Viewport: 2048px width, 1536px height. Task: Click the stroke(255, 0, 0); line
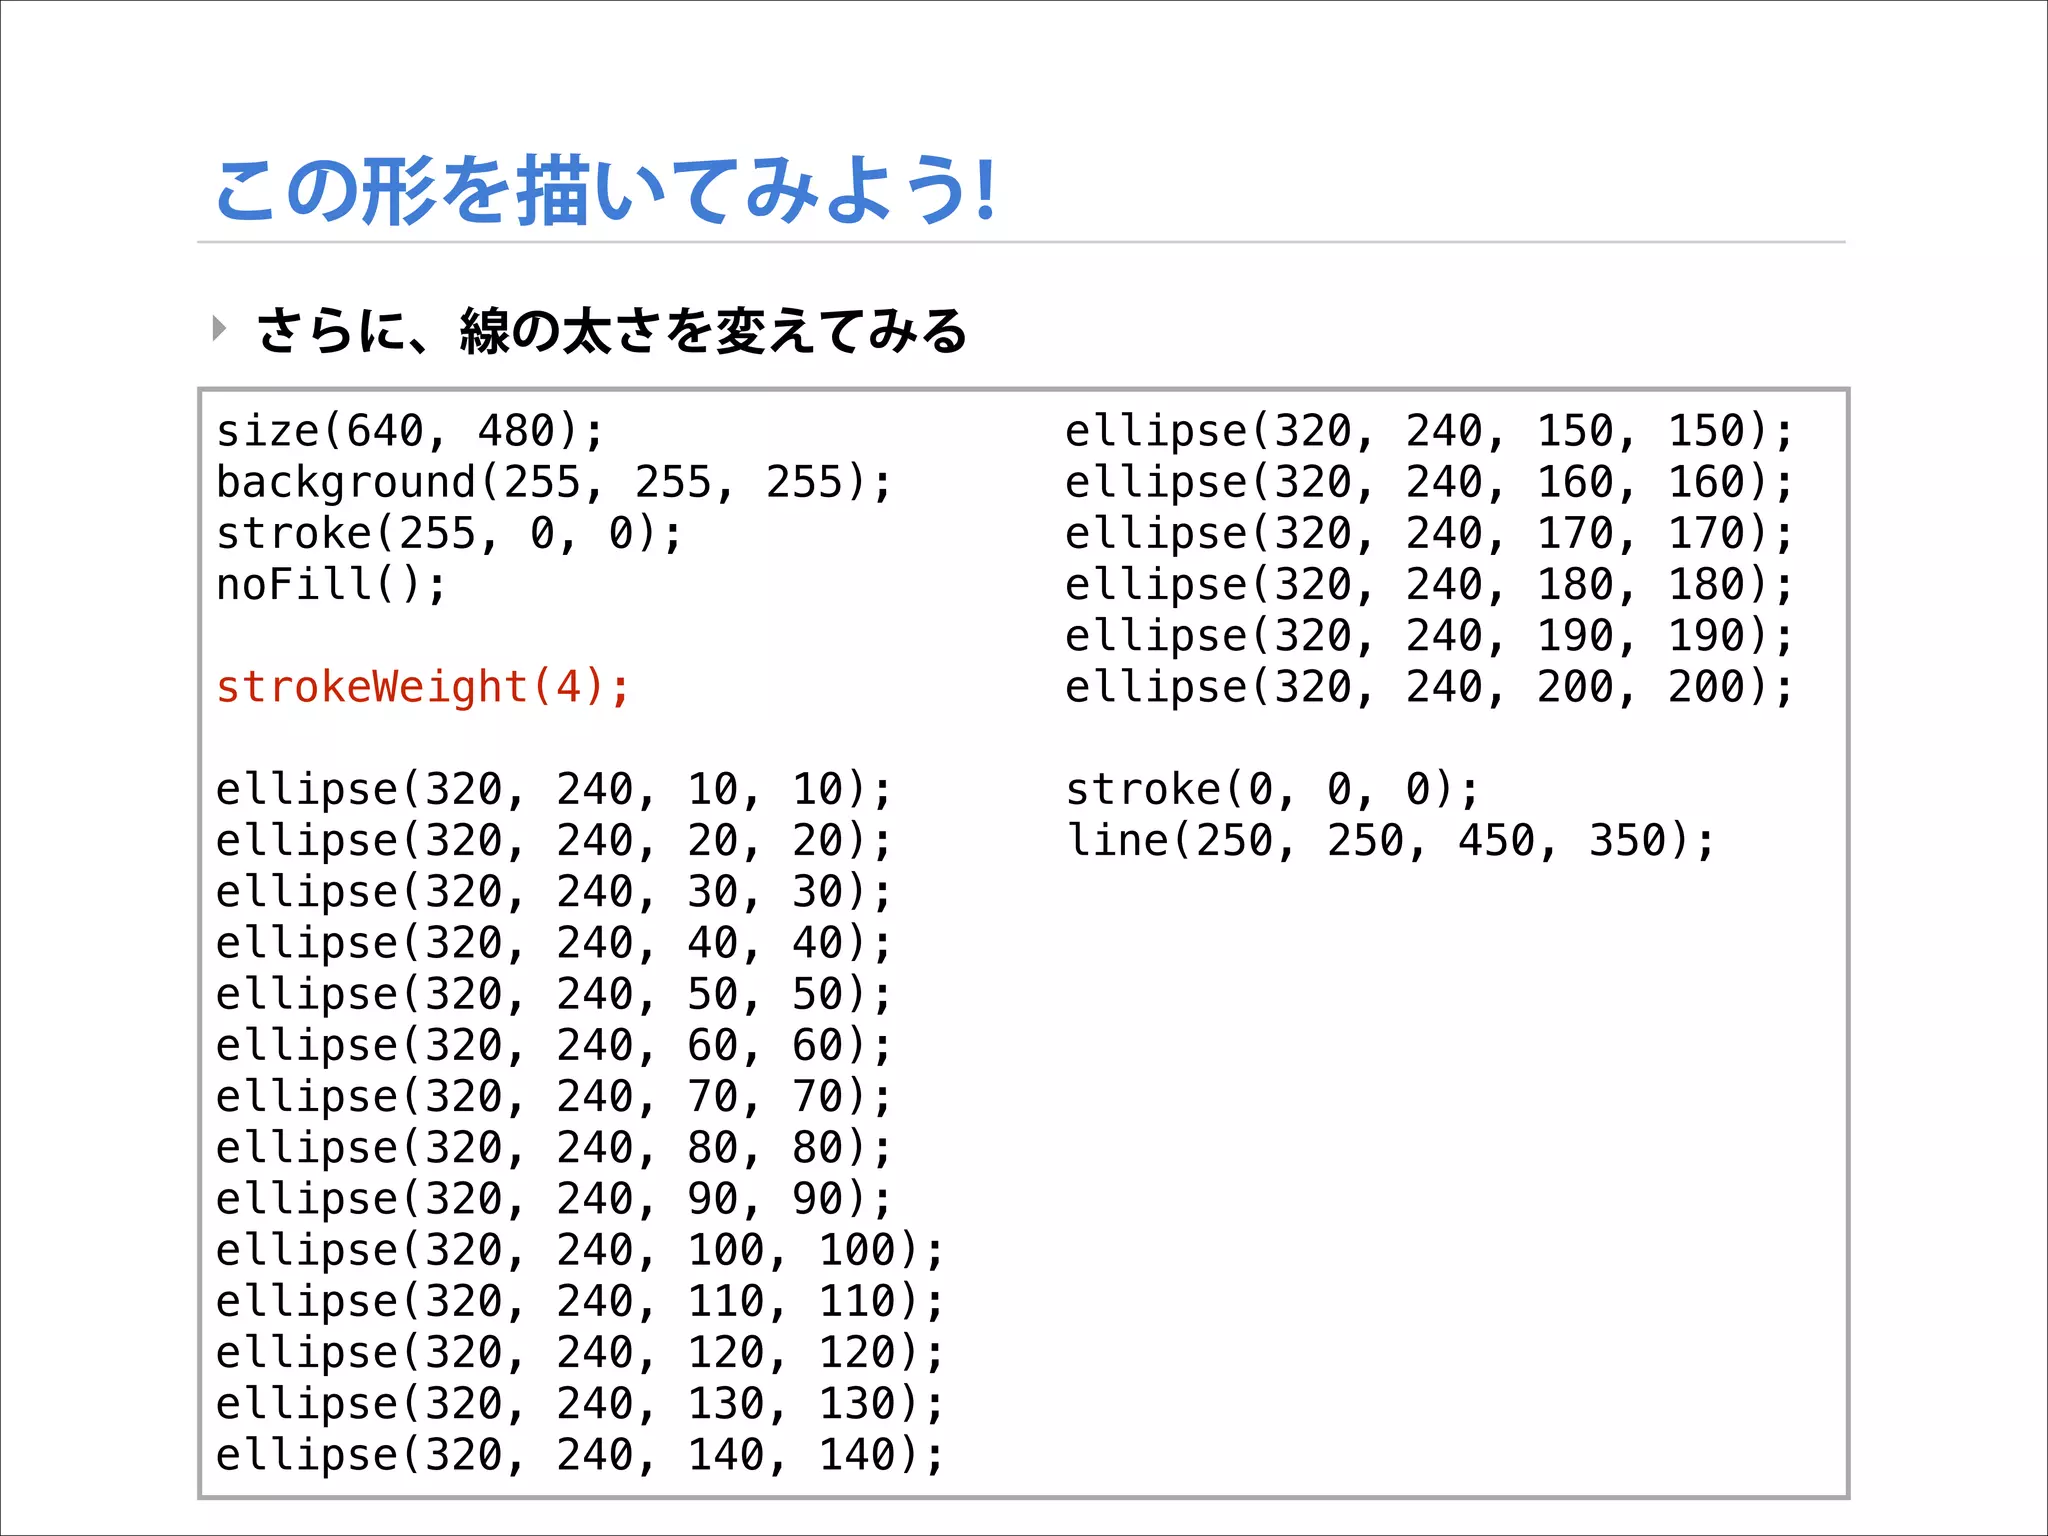coord(449,533)
